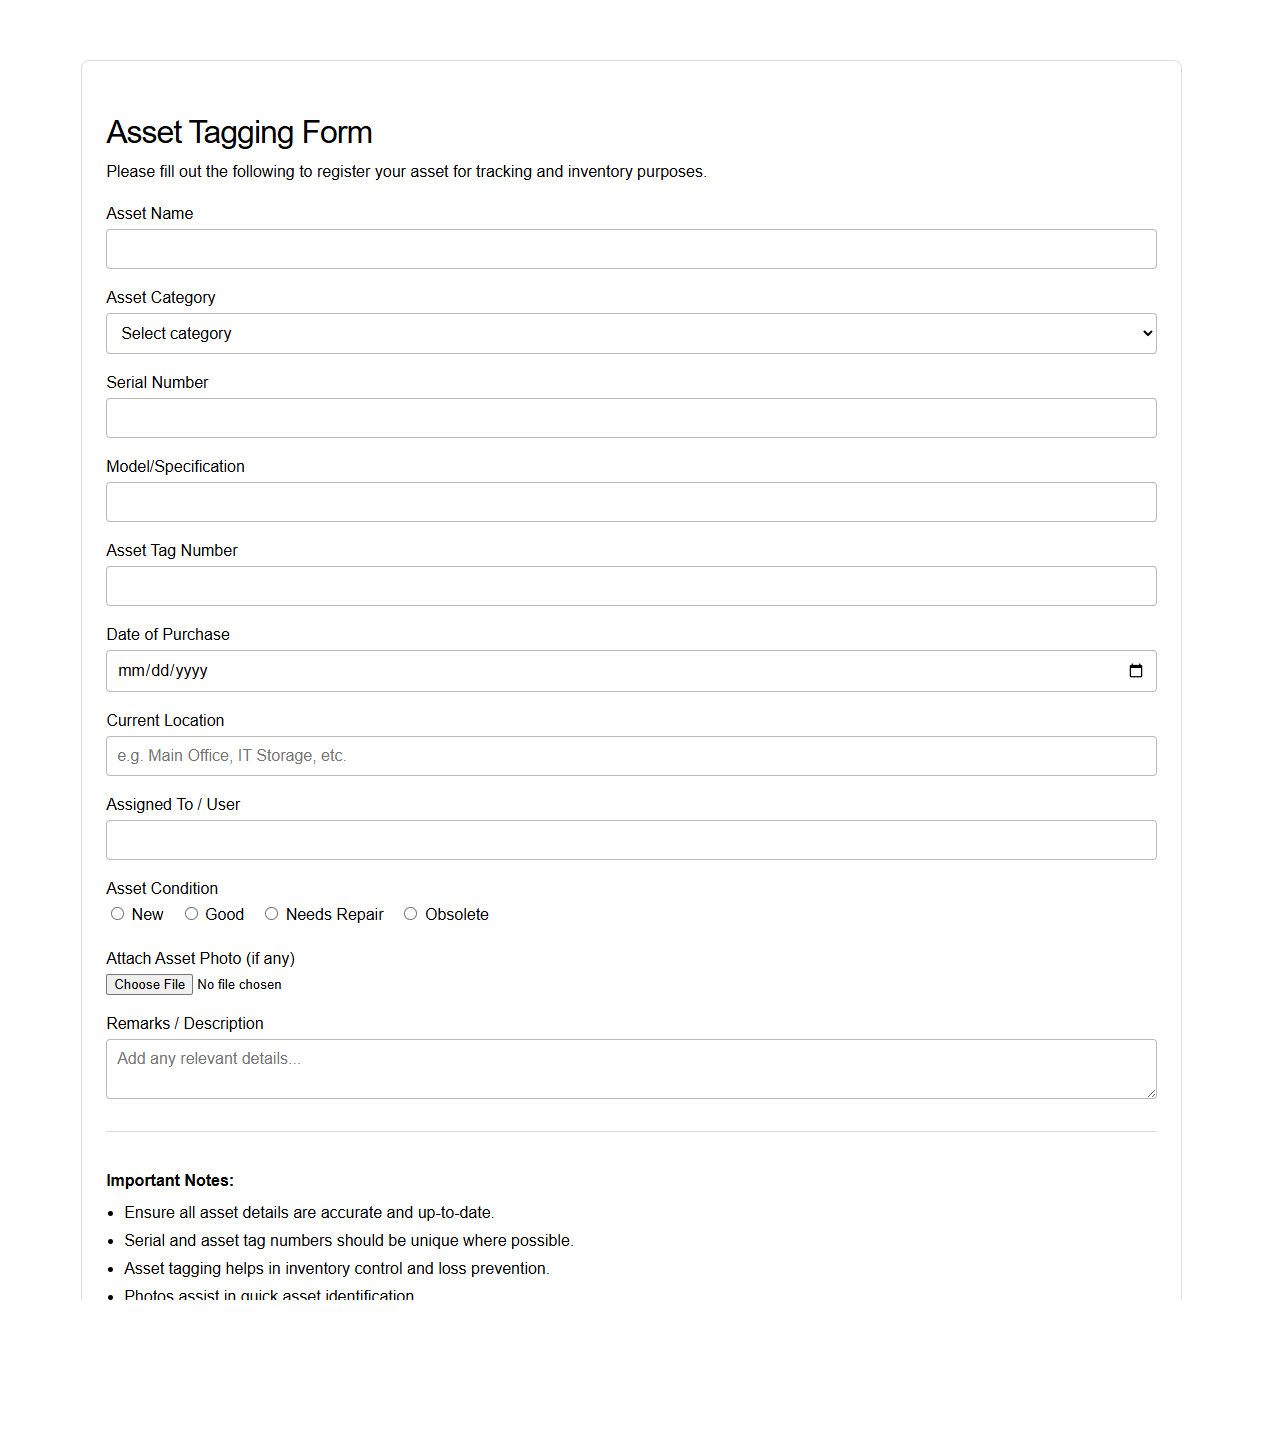Click the 'No file chosen' text
Image resolution: width=1263 pixels, height=1437 pixels.
coord(240,985)
